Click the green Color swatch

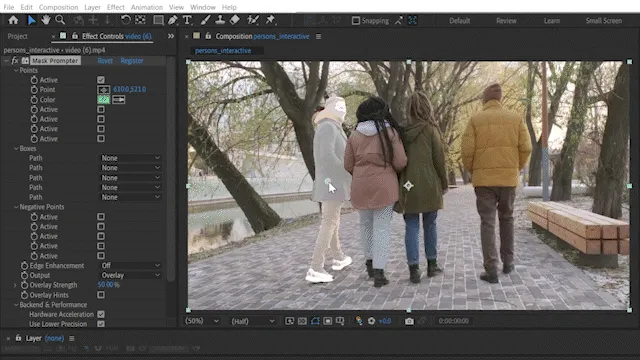104,99
